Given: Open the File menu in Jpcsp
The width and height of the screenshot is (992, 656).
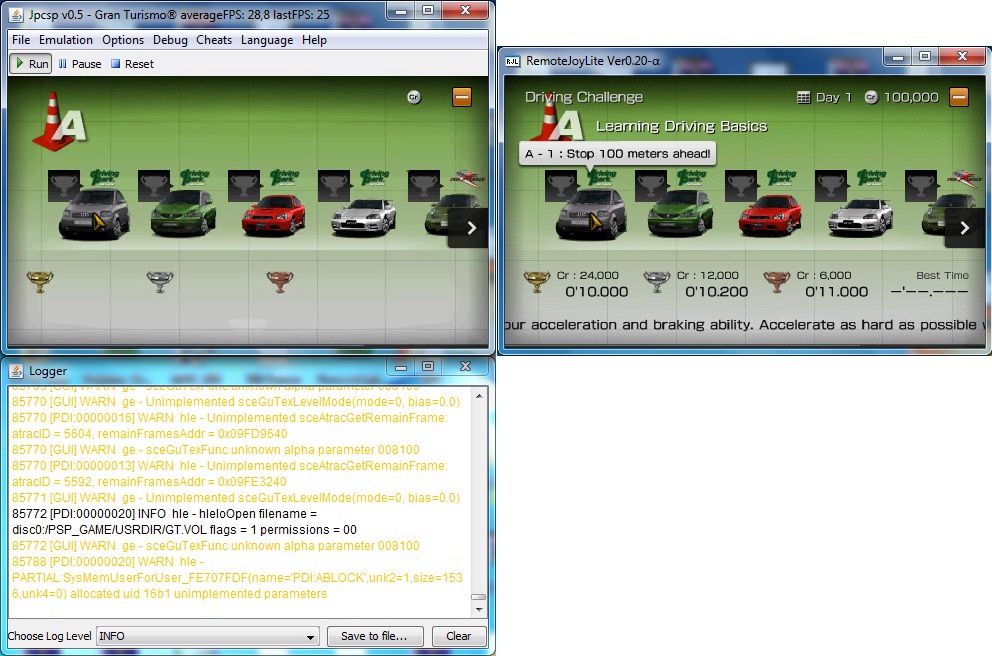Looking at the screenshot, I should pyautogui.click(x=21, y=40).
